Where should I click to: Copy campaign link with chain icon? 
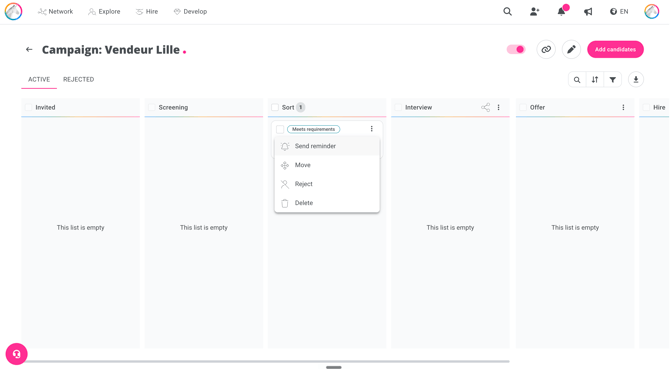pyautogui.click(x=546, y=50)
